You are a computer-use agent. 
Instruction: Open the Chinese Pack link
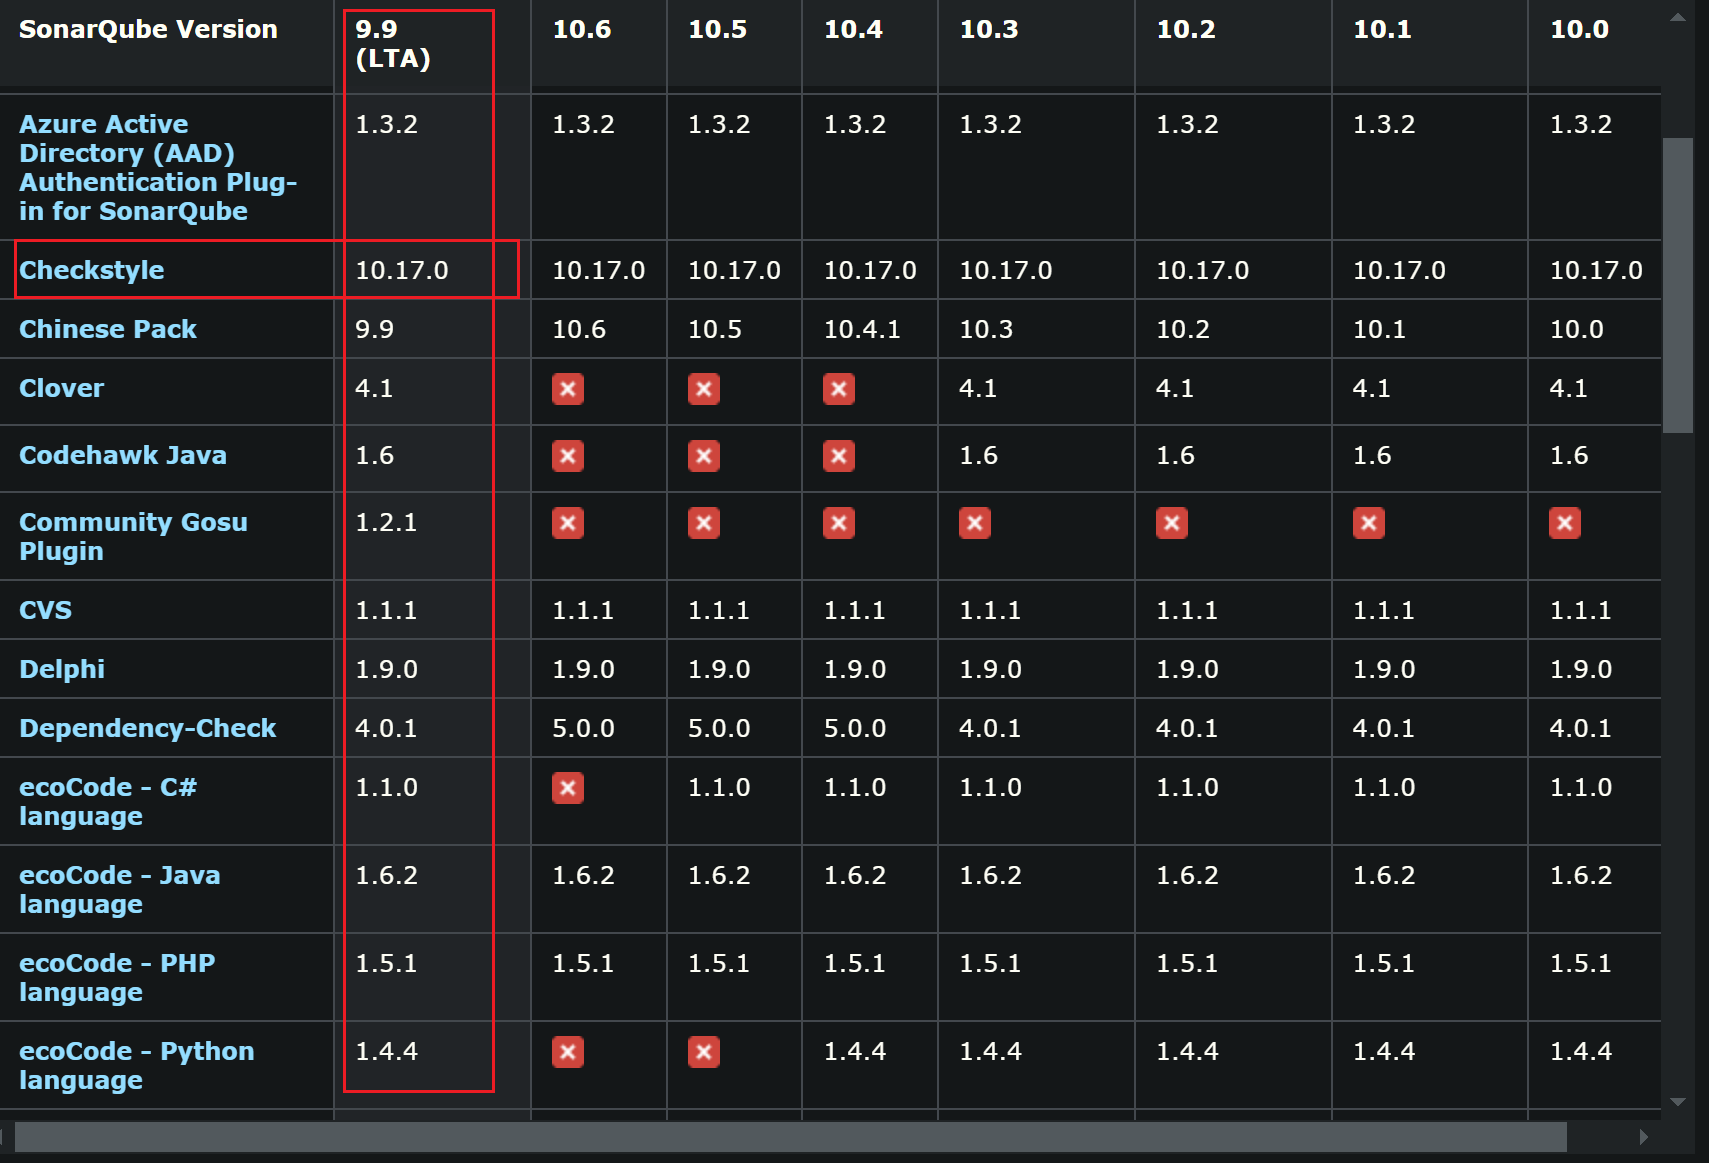(108, 329)
